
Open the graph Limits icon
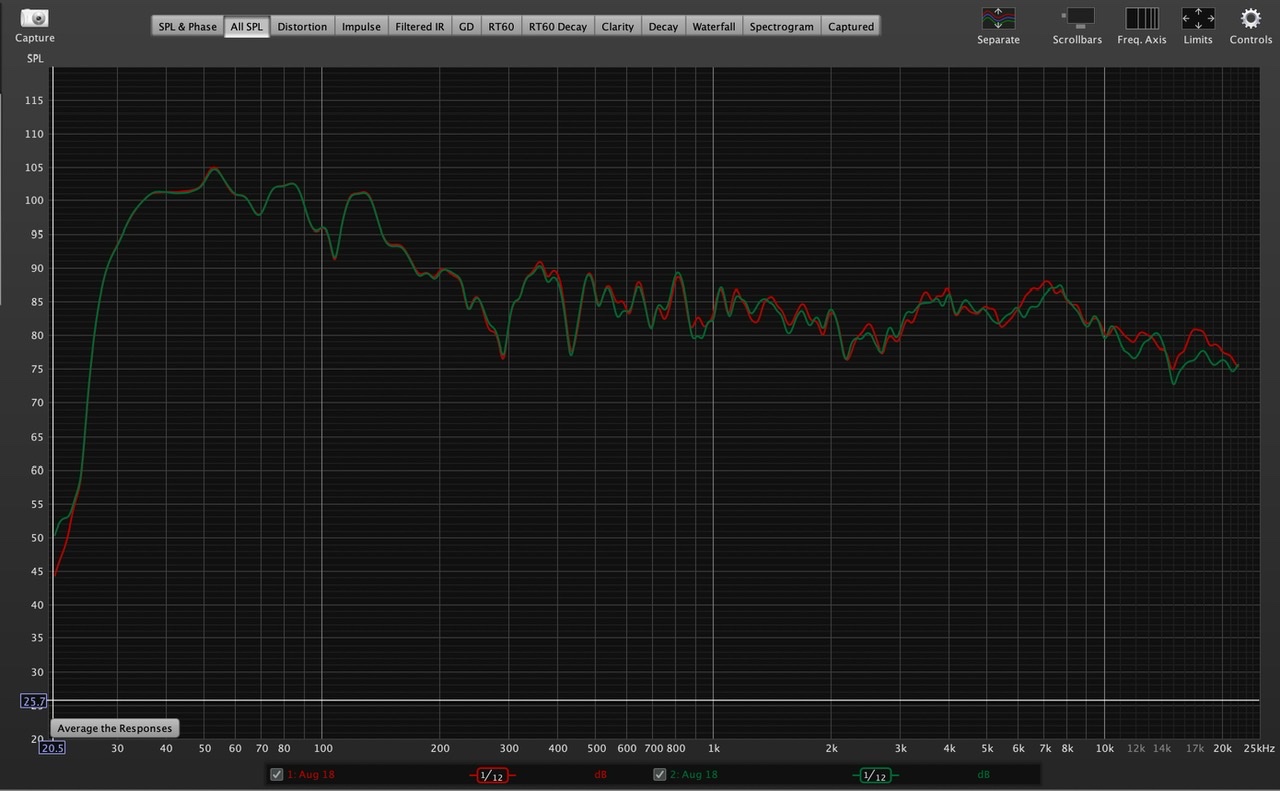coord(1197,18)
